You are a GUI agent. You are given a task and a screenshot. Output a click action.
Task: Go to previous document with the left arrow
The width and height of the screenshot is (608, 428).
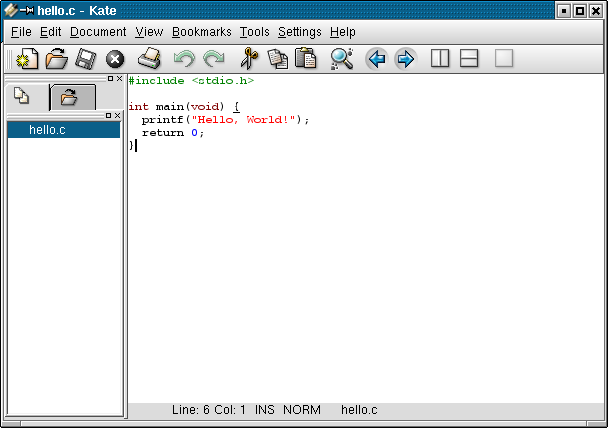[377, 59]
